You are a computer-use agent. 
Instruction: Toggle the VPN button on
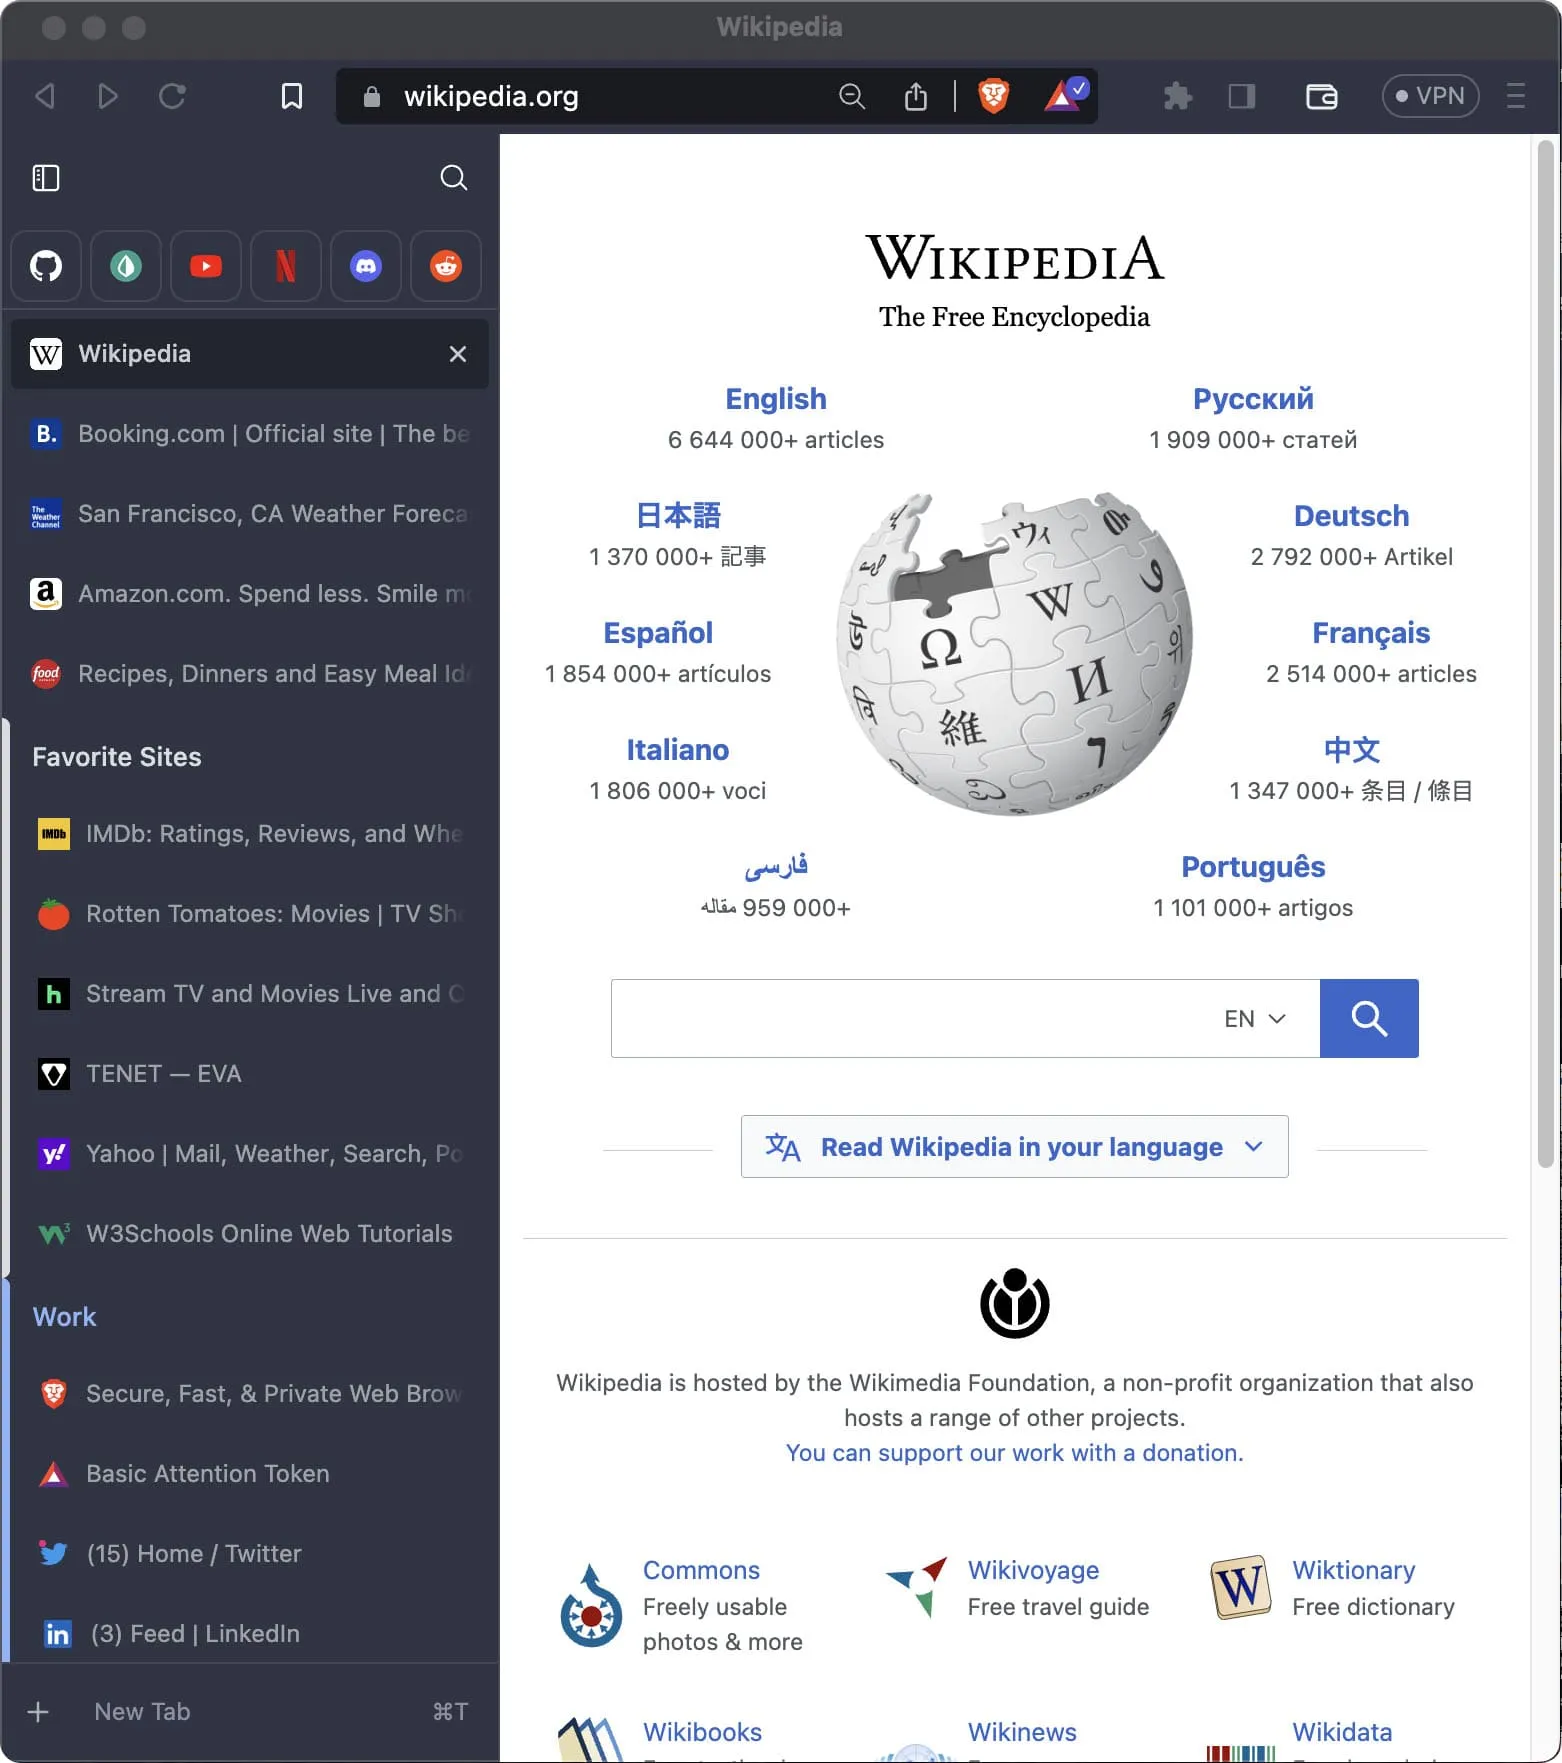[1430, 96]
